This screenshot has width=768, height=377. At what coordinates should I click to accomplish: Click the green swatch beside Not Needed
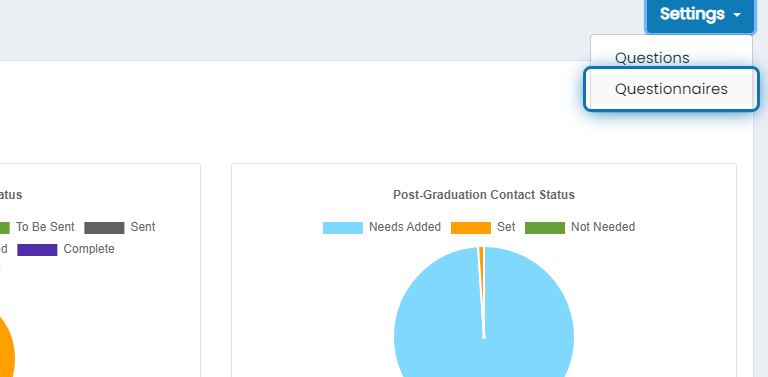[545, 228]
